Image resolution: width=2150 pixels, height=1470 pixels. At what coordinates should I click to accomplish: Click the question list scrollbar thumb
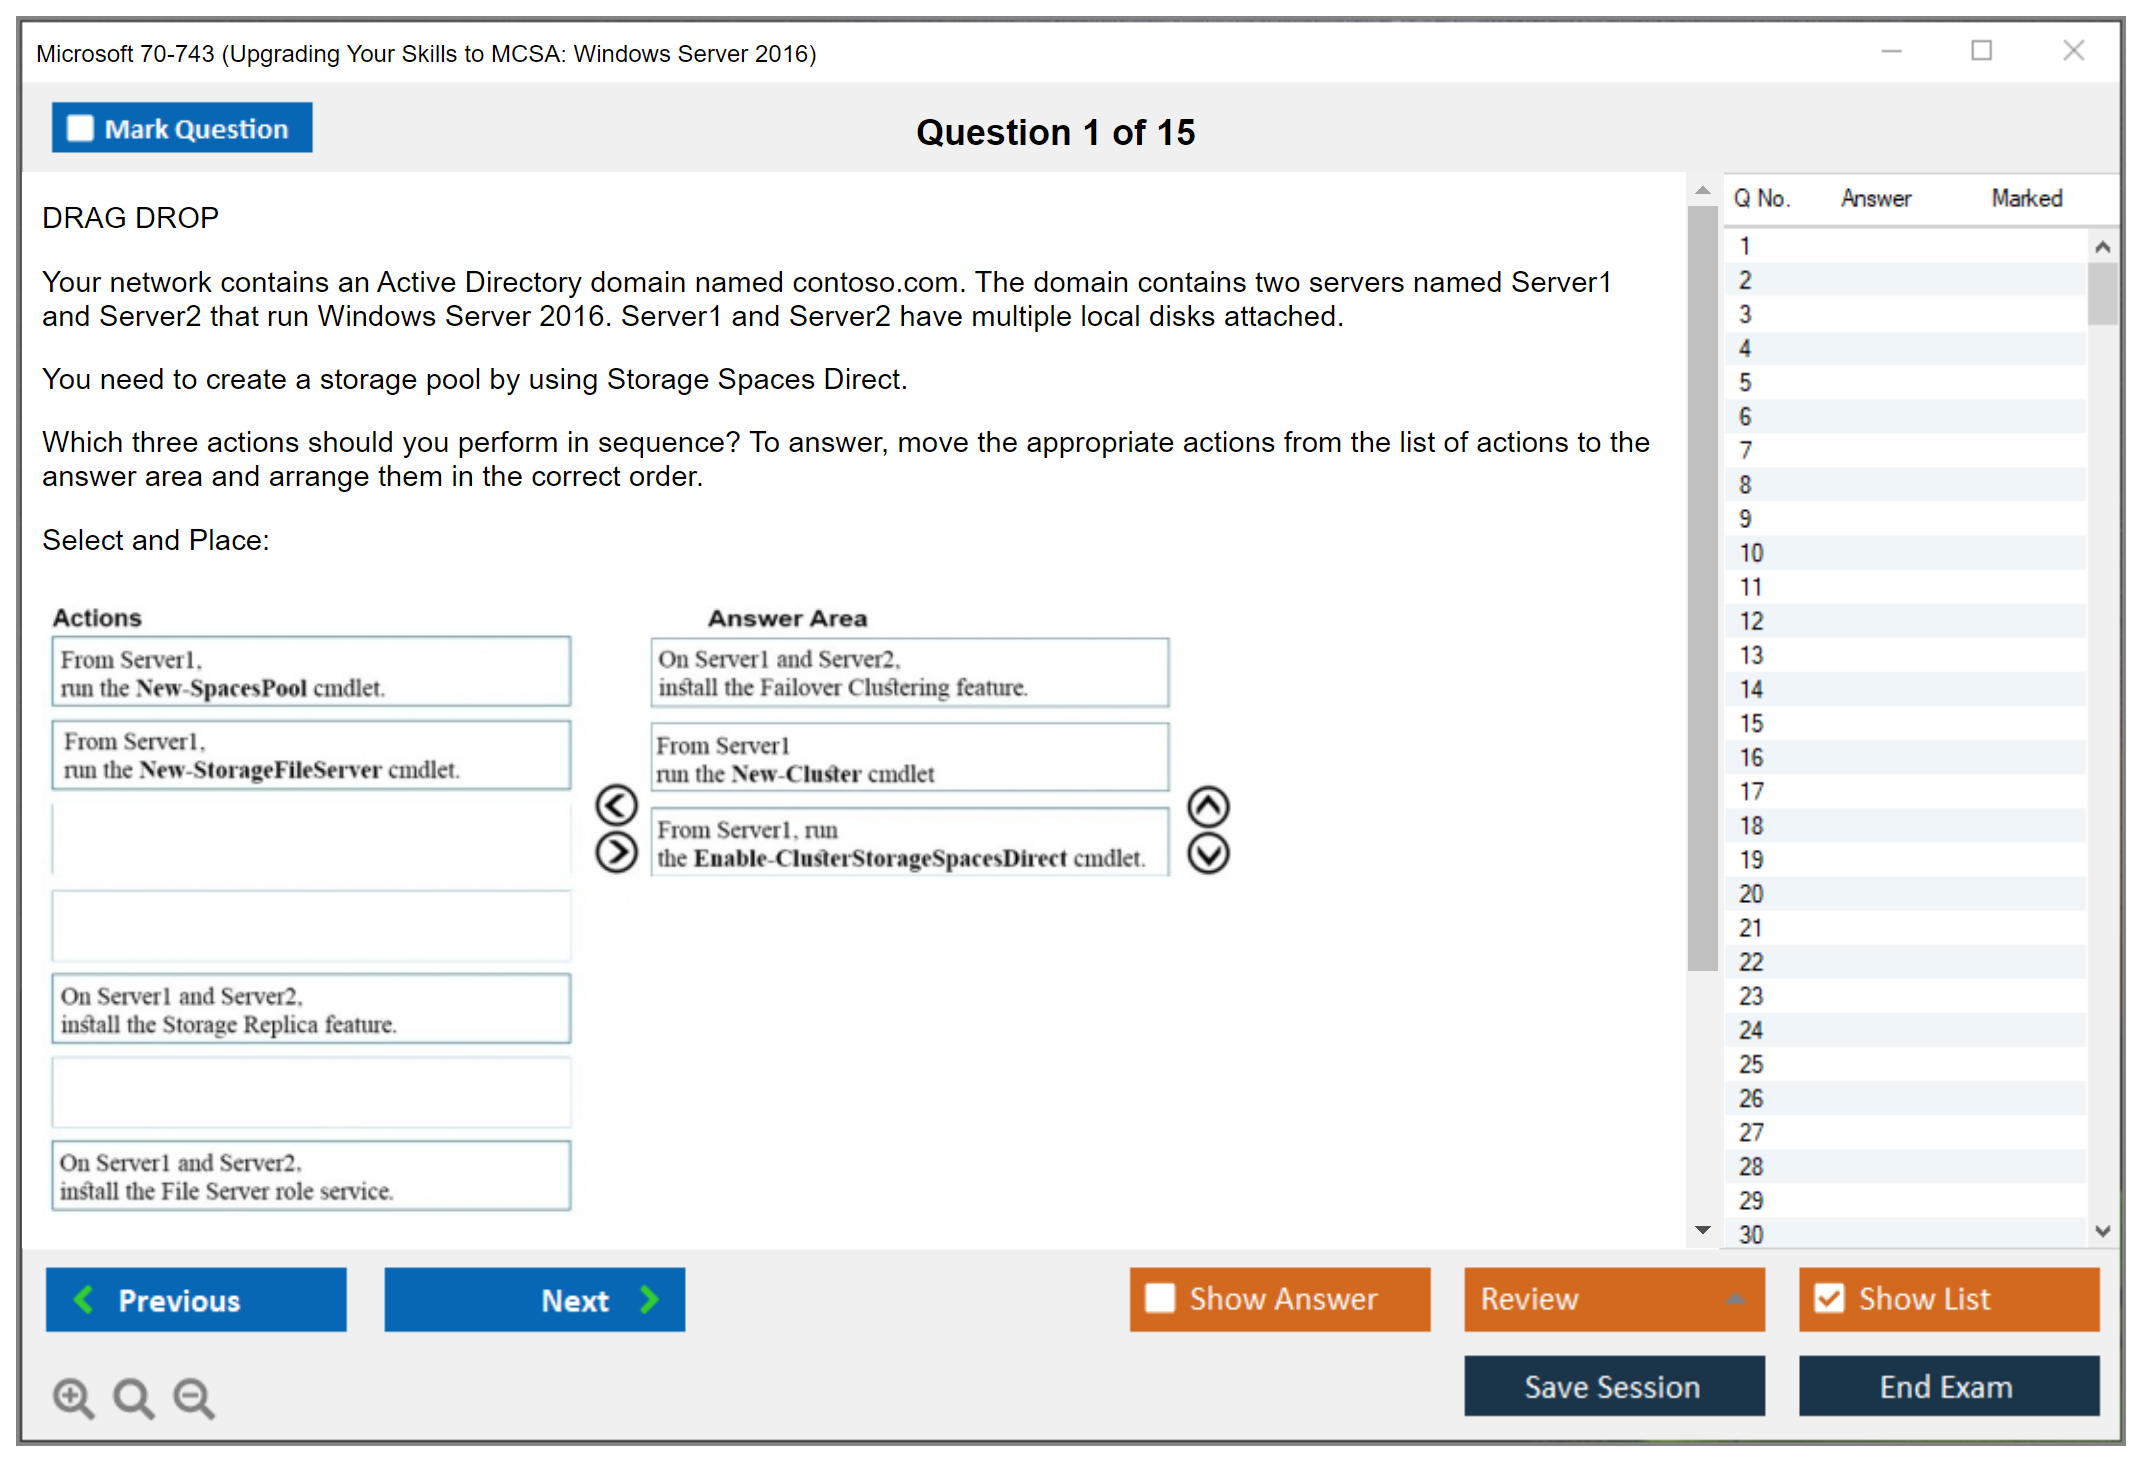2102,293
